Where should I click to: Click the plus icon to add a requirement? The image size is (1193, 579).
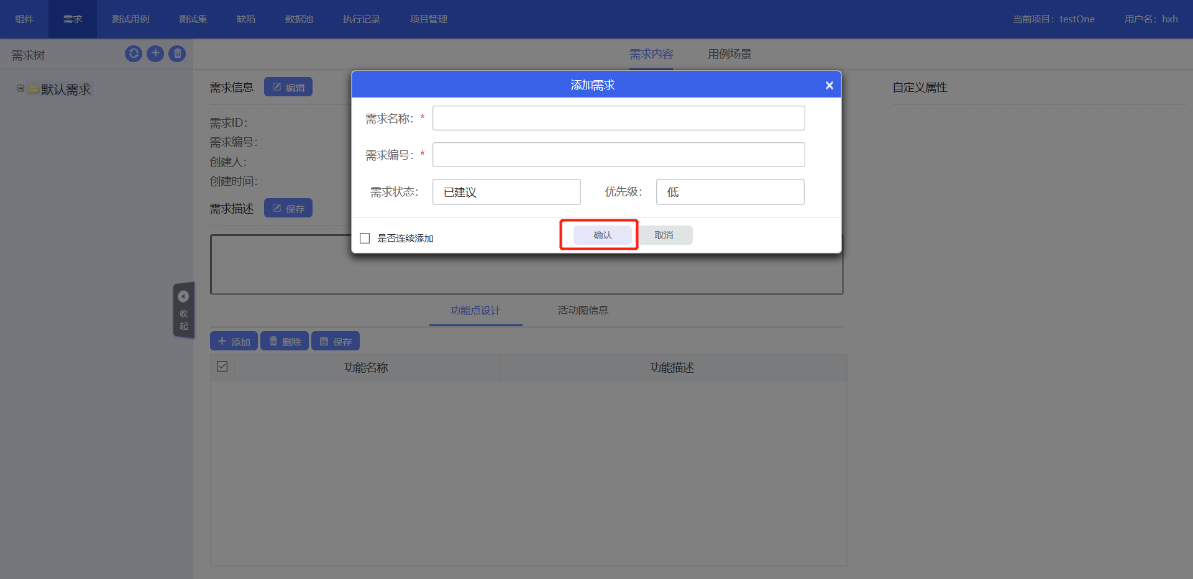155,54
